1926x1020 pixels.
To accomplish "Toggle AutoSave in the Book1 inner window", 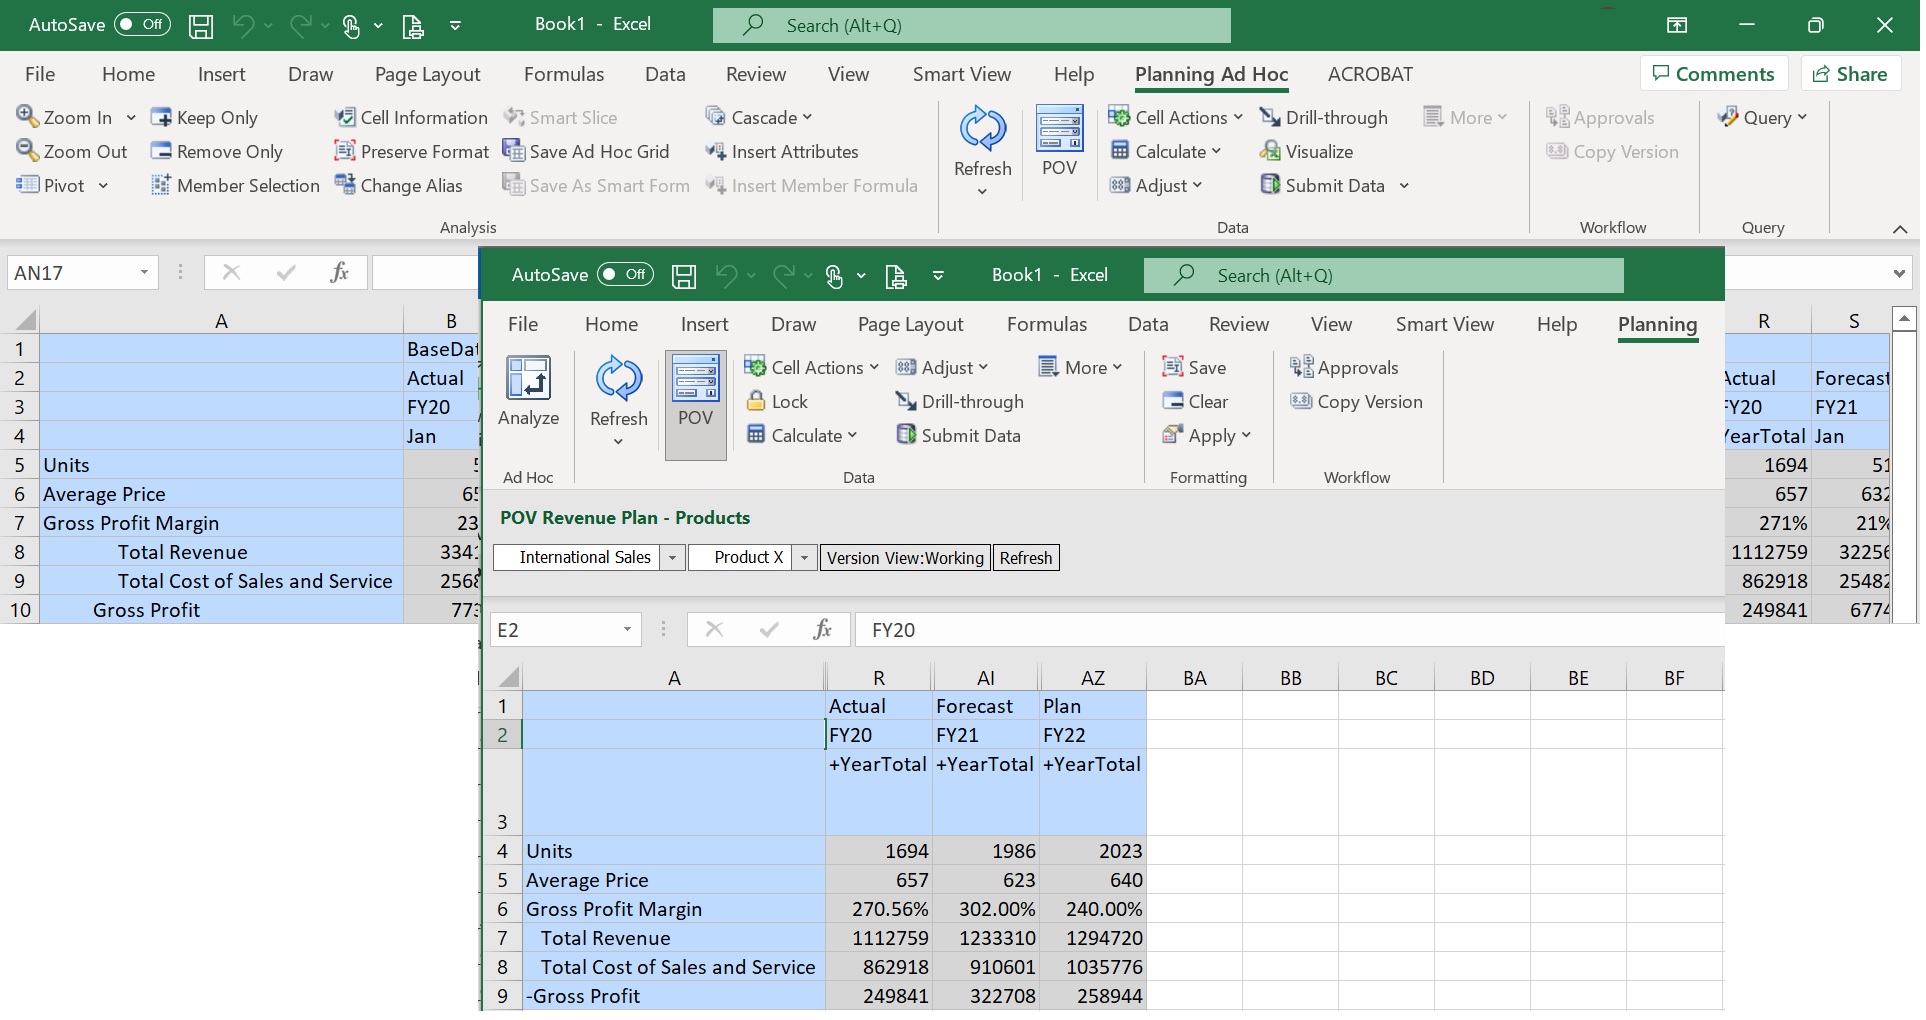I will [x=624, y=275].
